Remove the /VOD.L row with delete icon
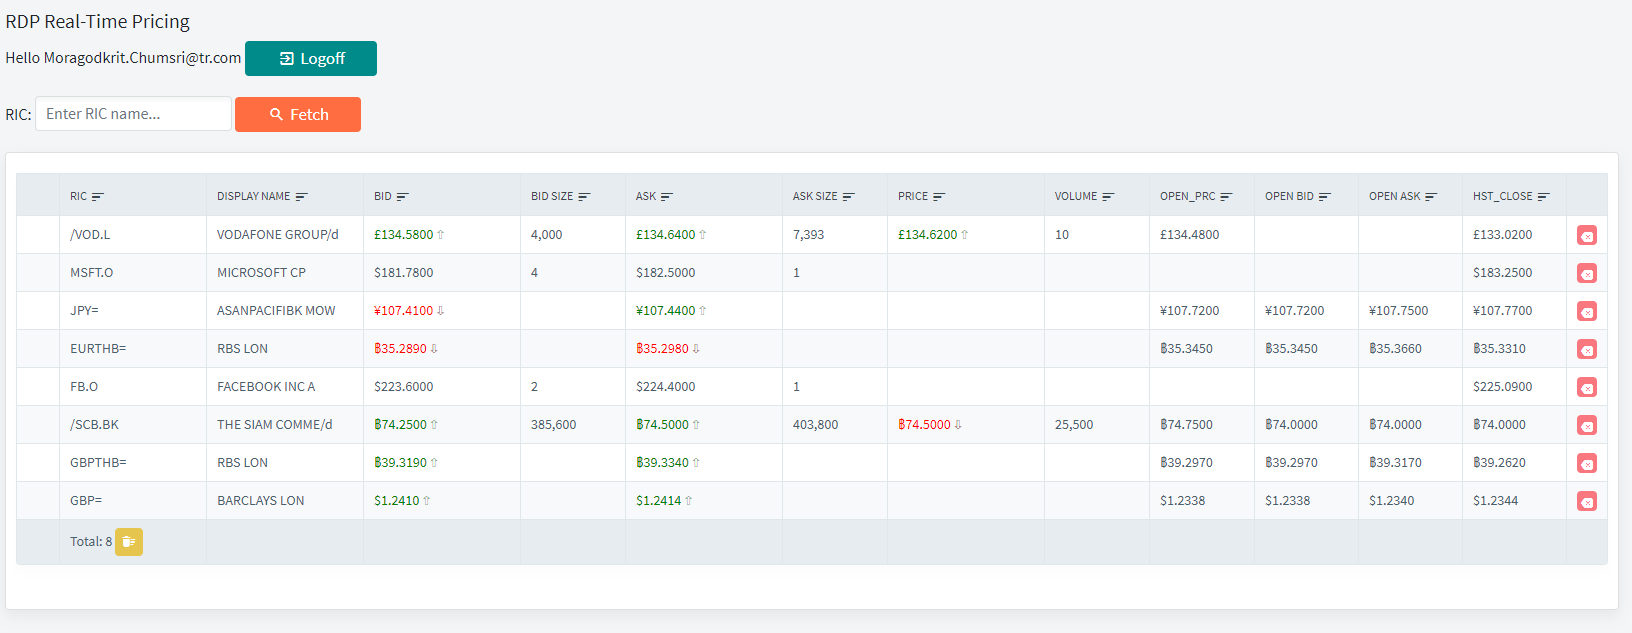This screenshot has width=1632, height=633. 1587,235
